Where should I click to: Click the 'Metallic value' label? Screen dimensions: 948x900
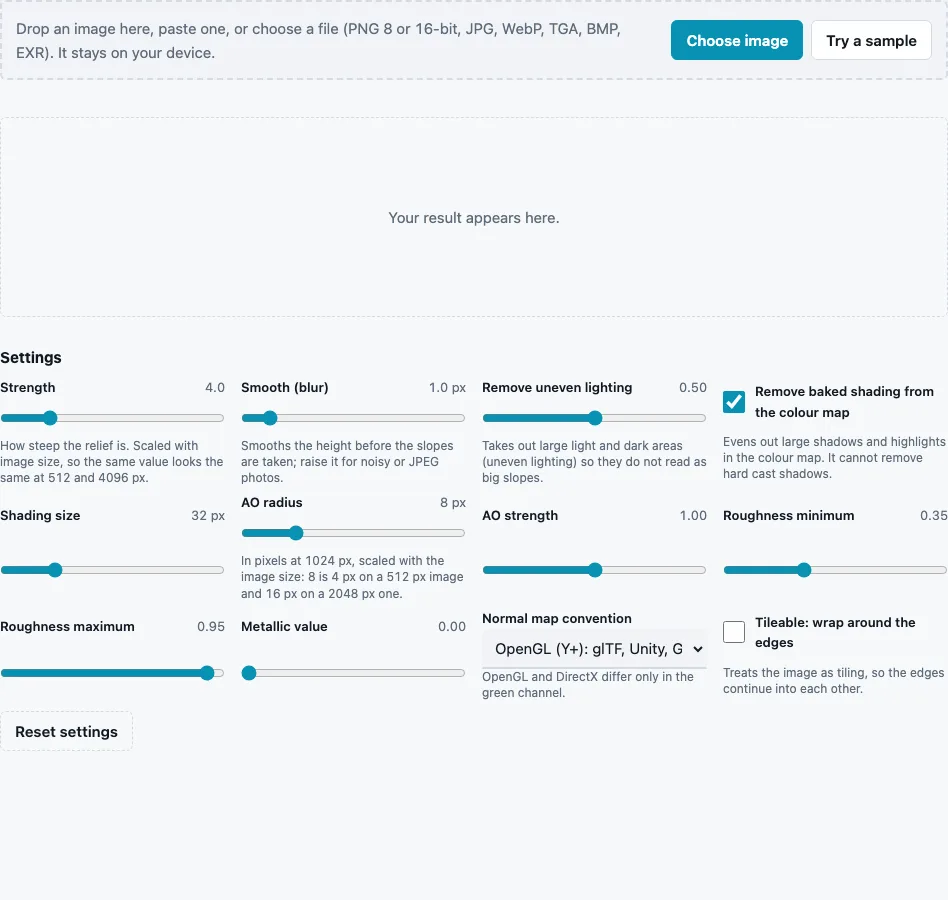284,627
